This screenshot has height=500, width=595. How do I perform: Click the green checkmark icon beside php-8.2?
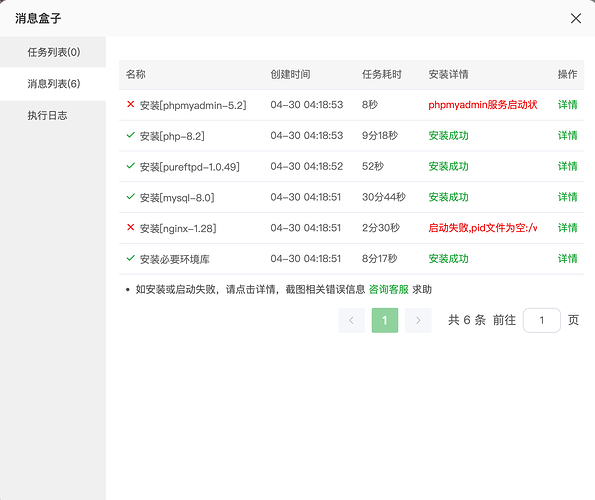pyautogui.click(x=131, y=135)
